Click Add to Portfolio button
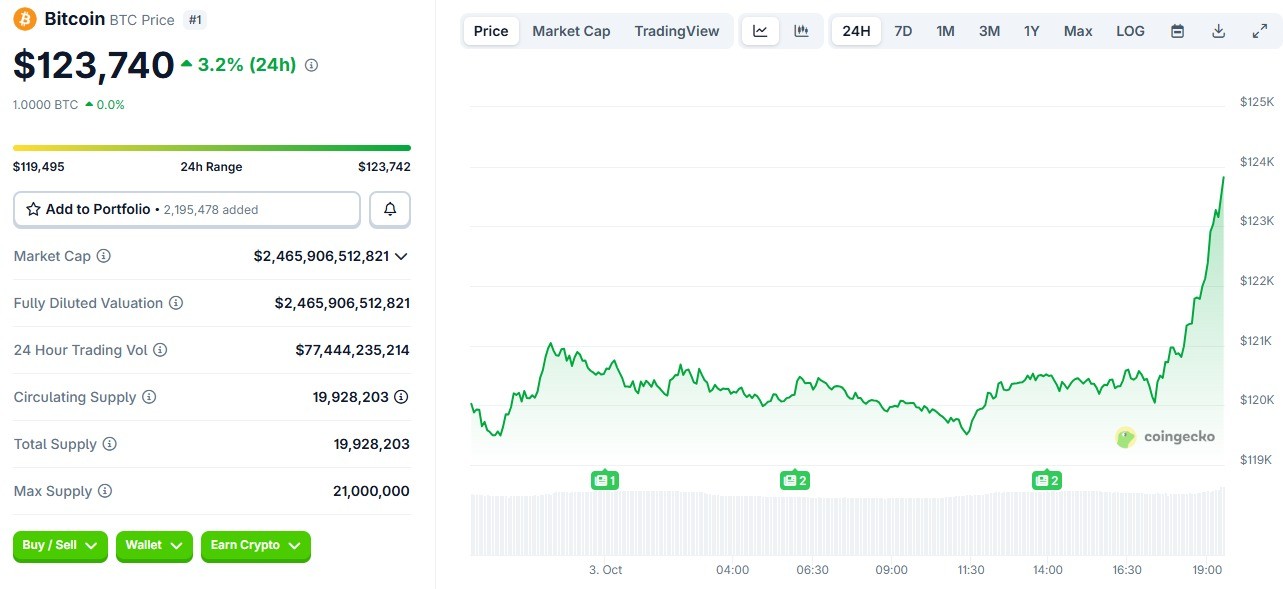The height and width of the screenshot is (589, 1283). click(187, 209)
